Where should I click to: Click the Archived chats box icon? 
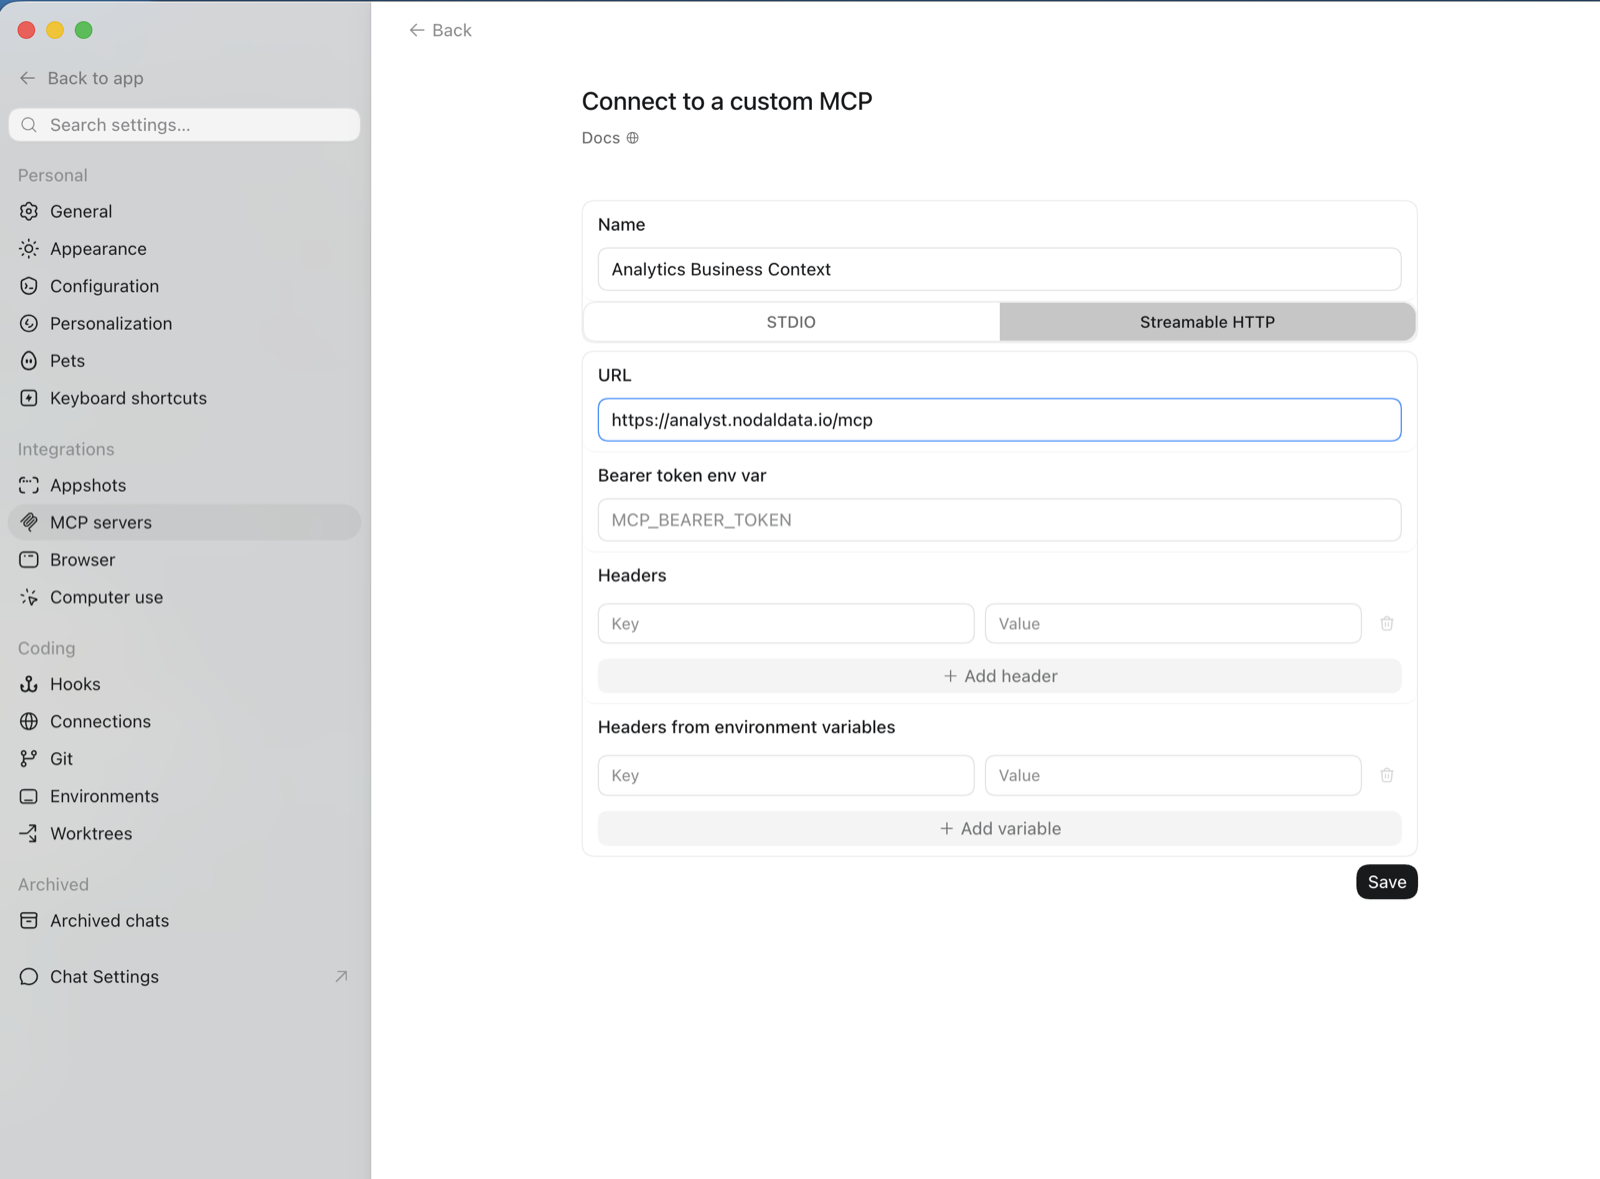click(x=29, y=920)
